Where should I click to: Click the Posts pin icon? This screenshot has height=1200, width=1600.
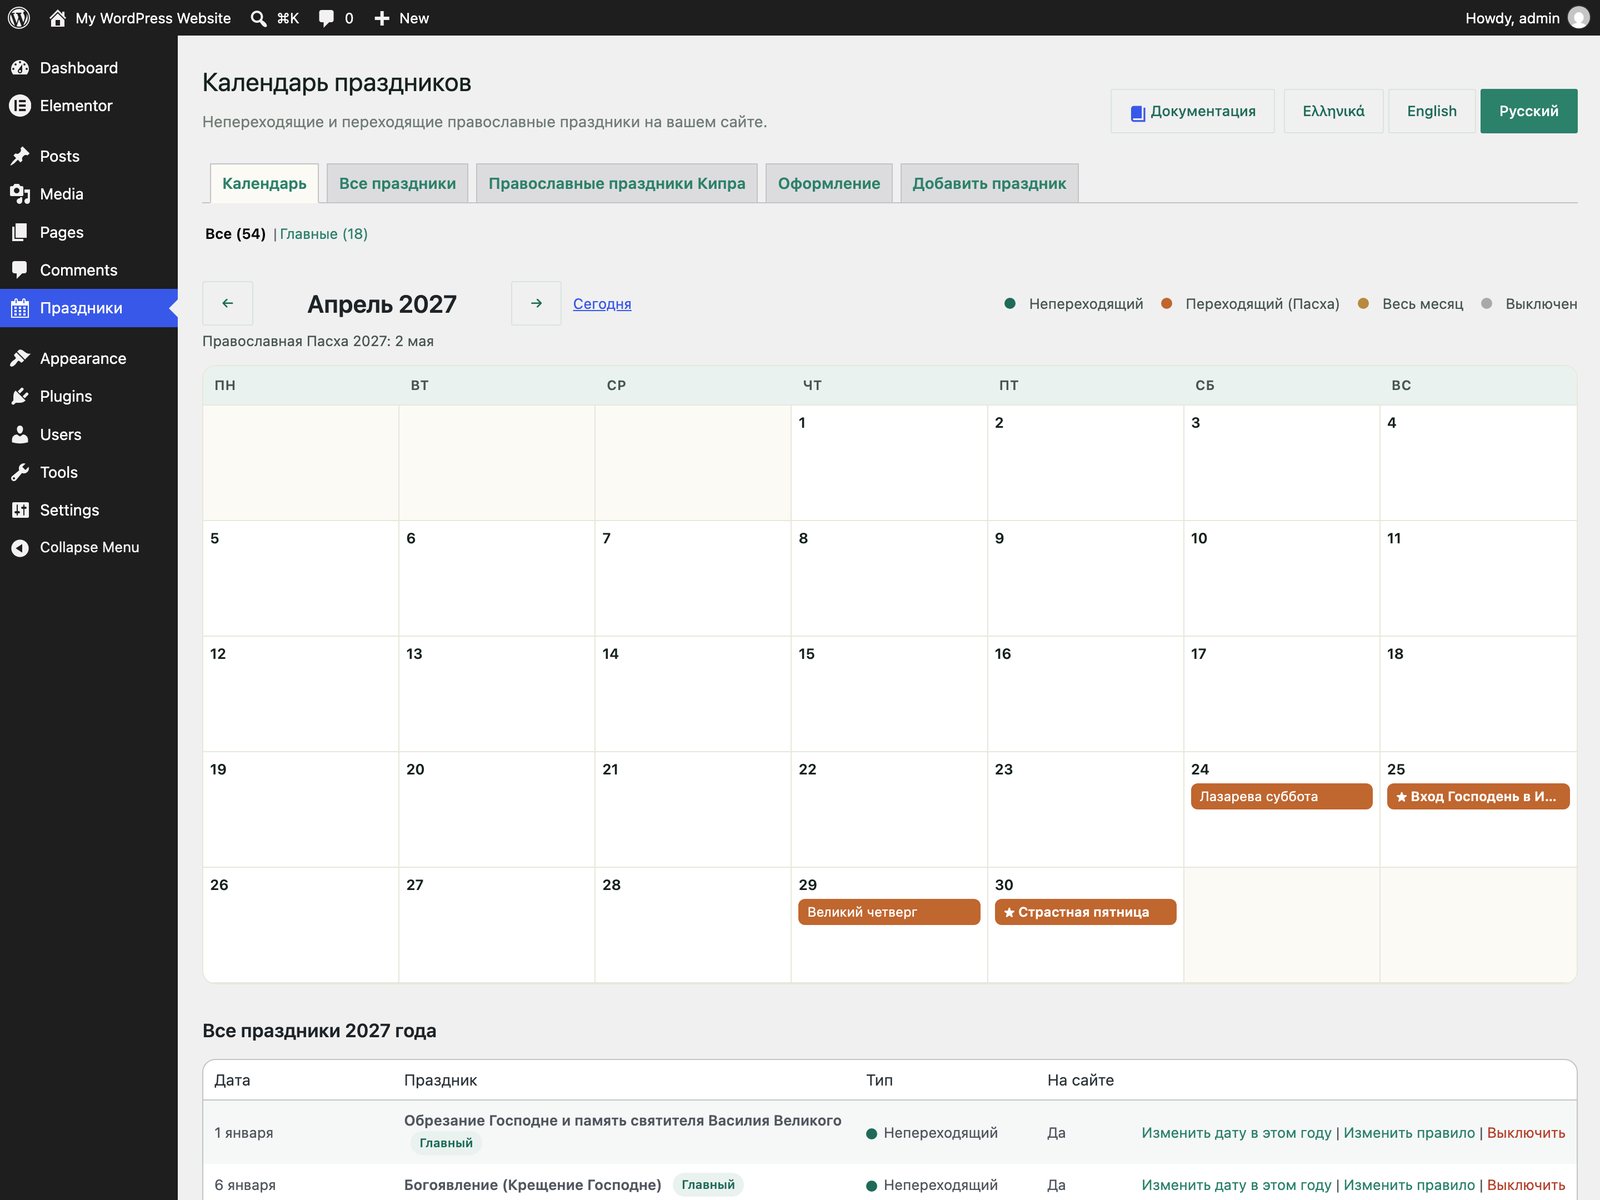point(20,156)
